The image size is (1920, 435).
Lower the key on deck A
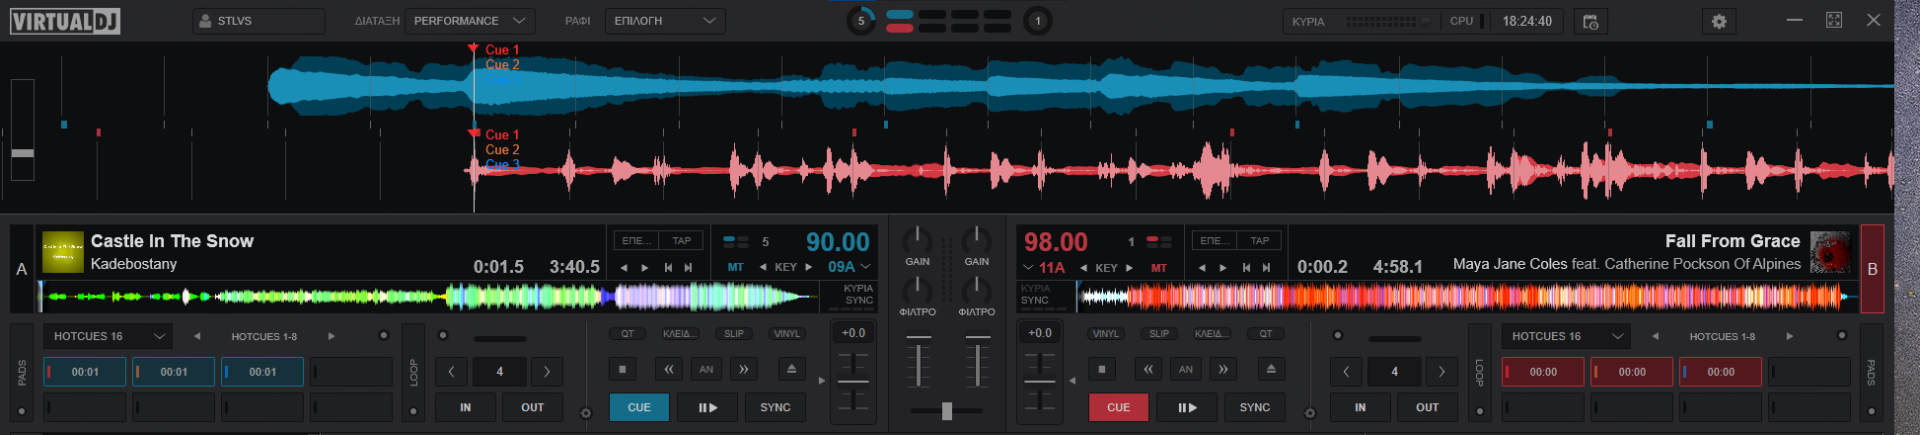[x=763, y=267]
